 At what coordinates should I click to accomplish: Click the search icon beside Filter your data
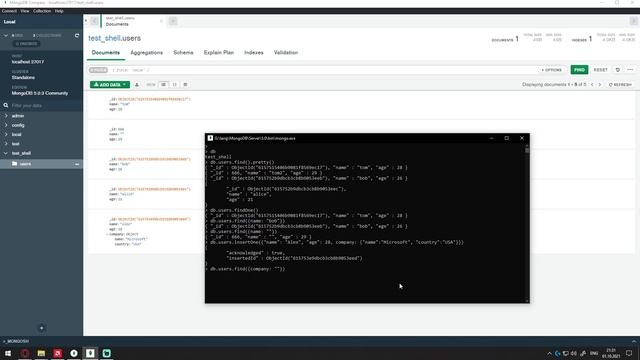[x=6, y=105]
